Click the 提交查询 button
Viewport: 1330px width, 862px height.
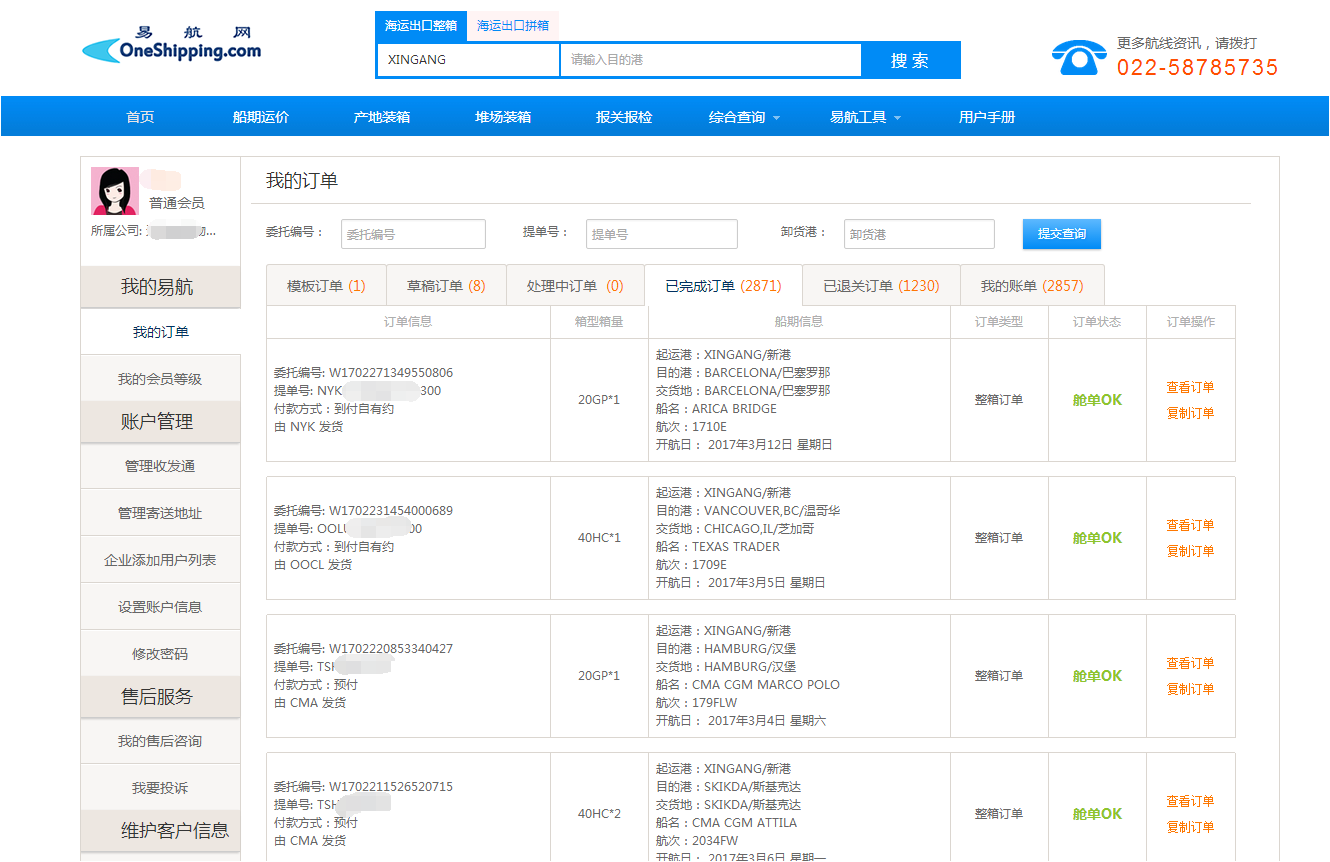click(1061, 234)
